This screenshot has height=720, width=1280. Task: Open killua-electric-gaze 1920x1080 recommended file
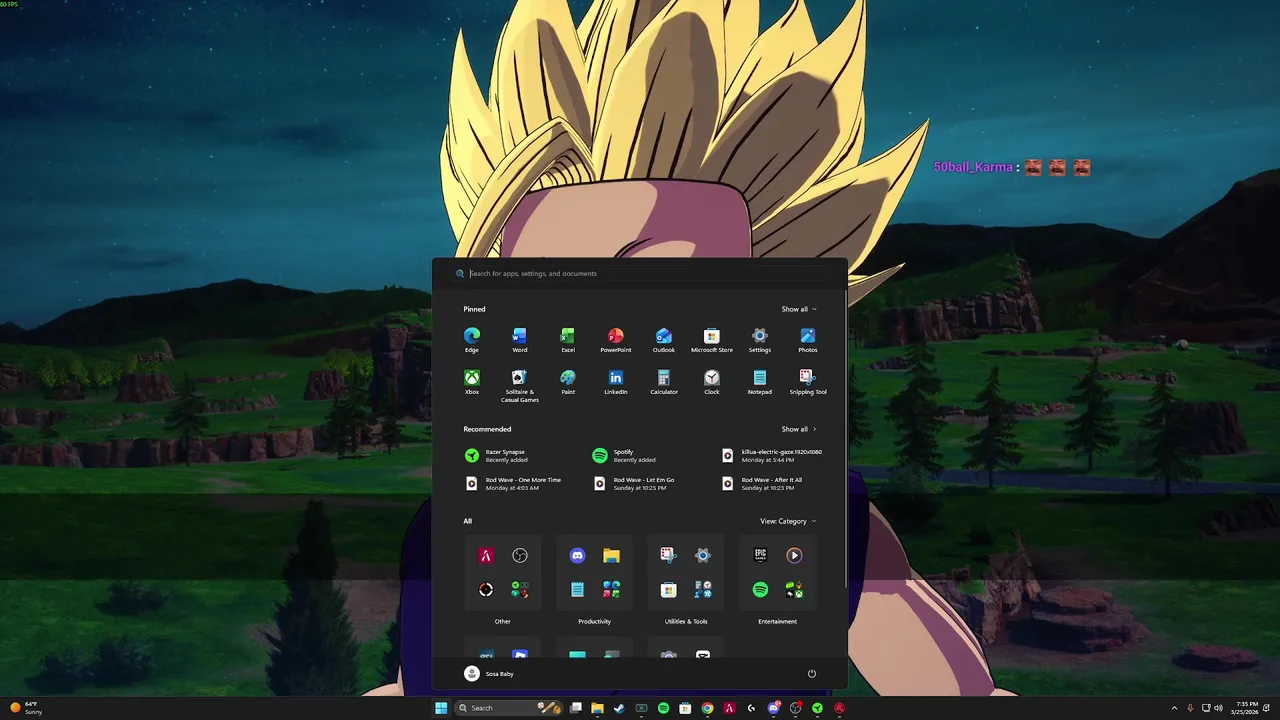tap(773, 455)
